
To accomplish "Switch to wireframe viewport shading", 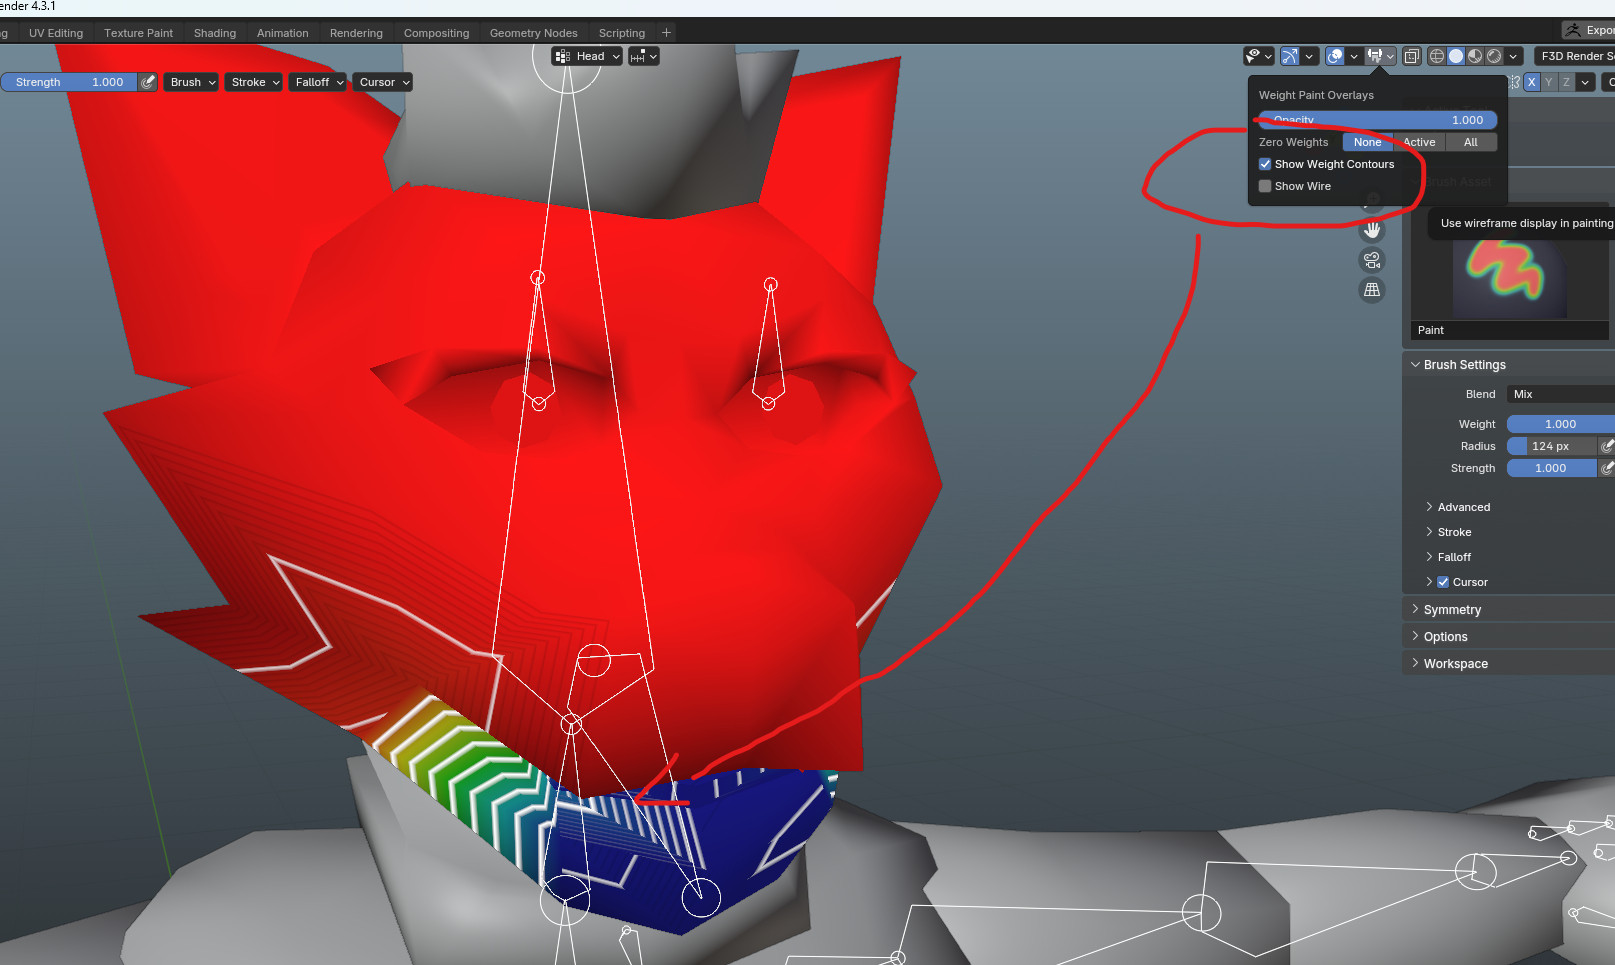I will 1437,56.
